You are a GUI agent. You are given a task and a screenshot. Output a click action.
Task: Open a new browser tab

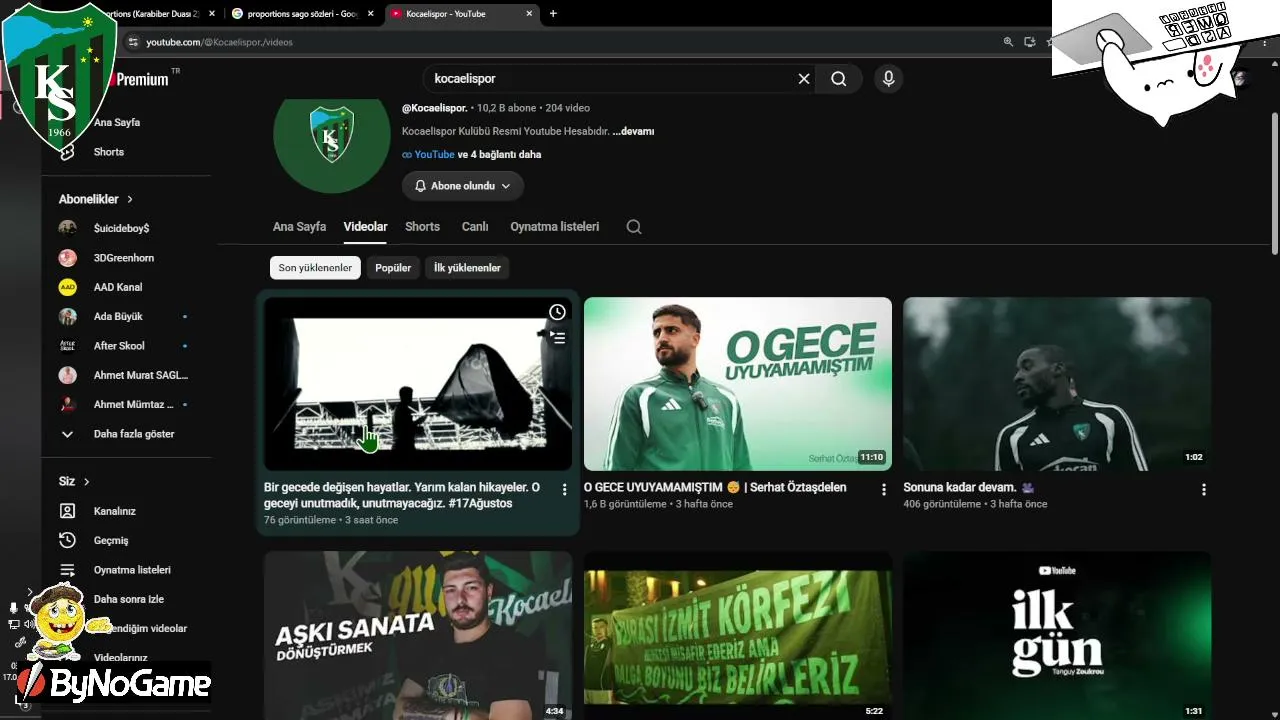[x=553, y=14]
